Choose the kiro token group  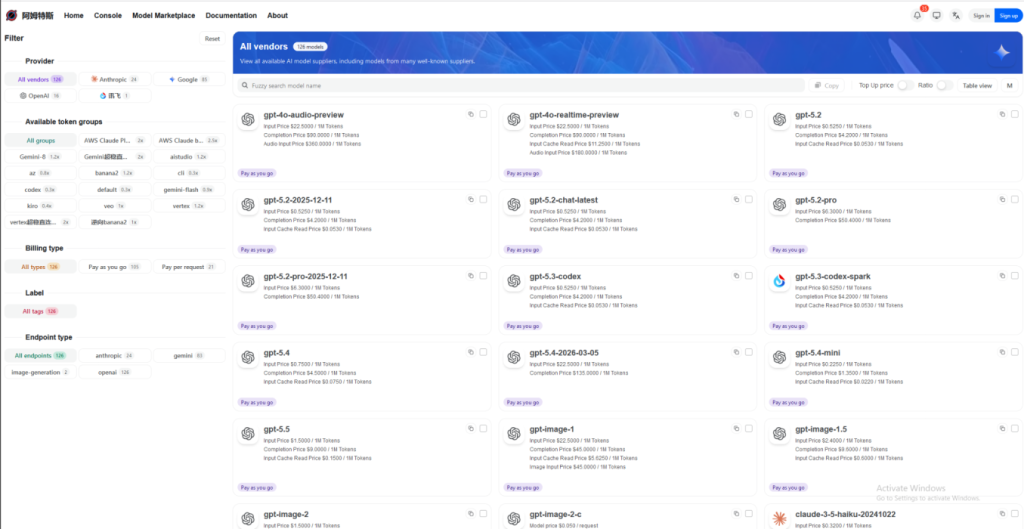tap(40, 206)
